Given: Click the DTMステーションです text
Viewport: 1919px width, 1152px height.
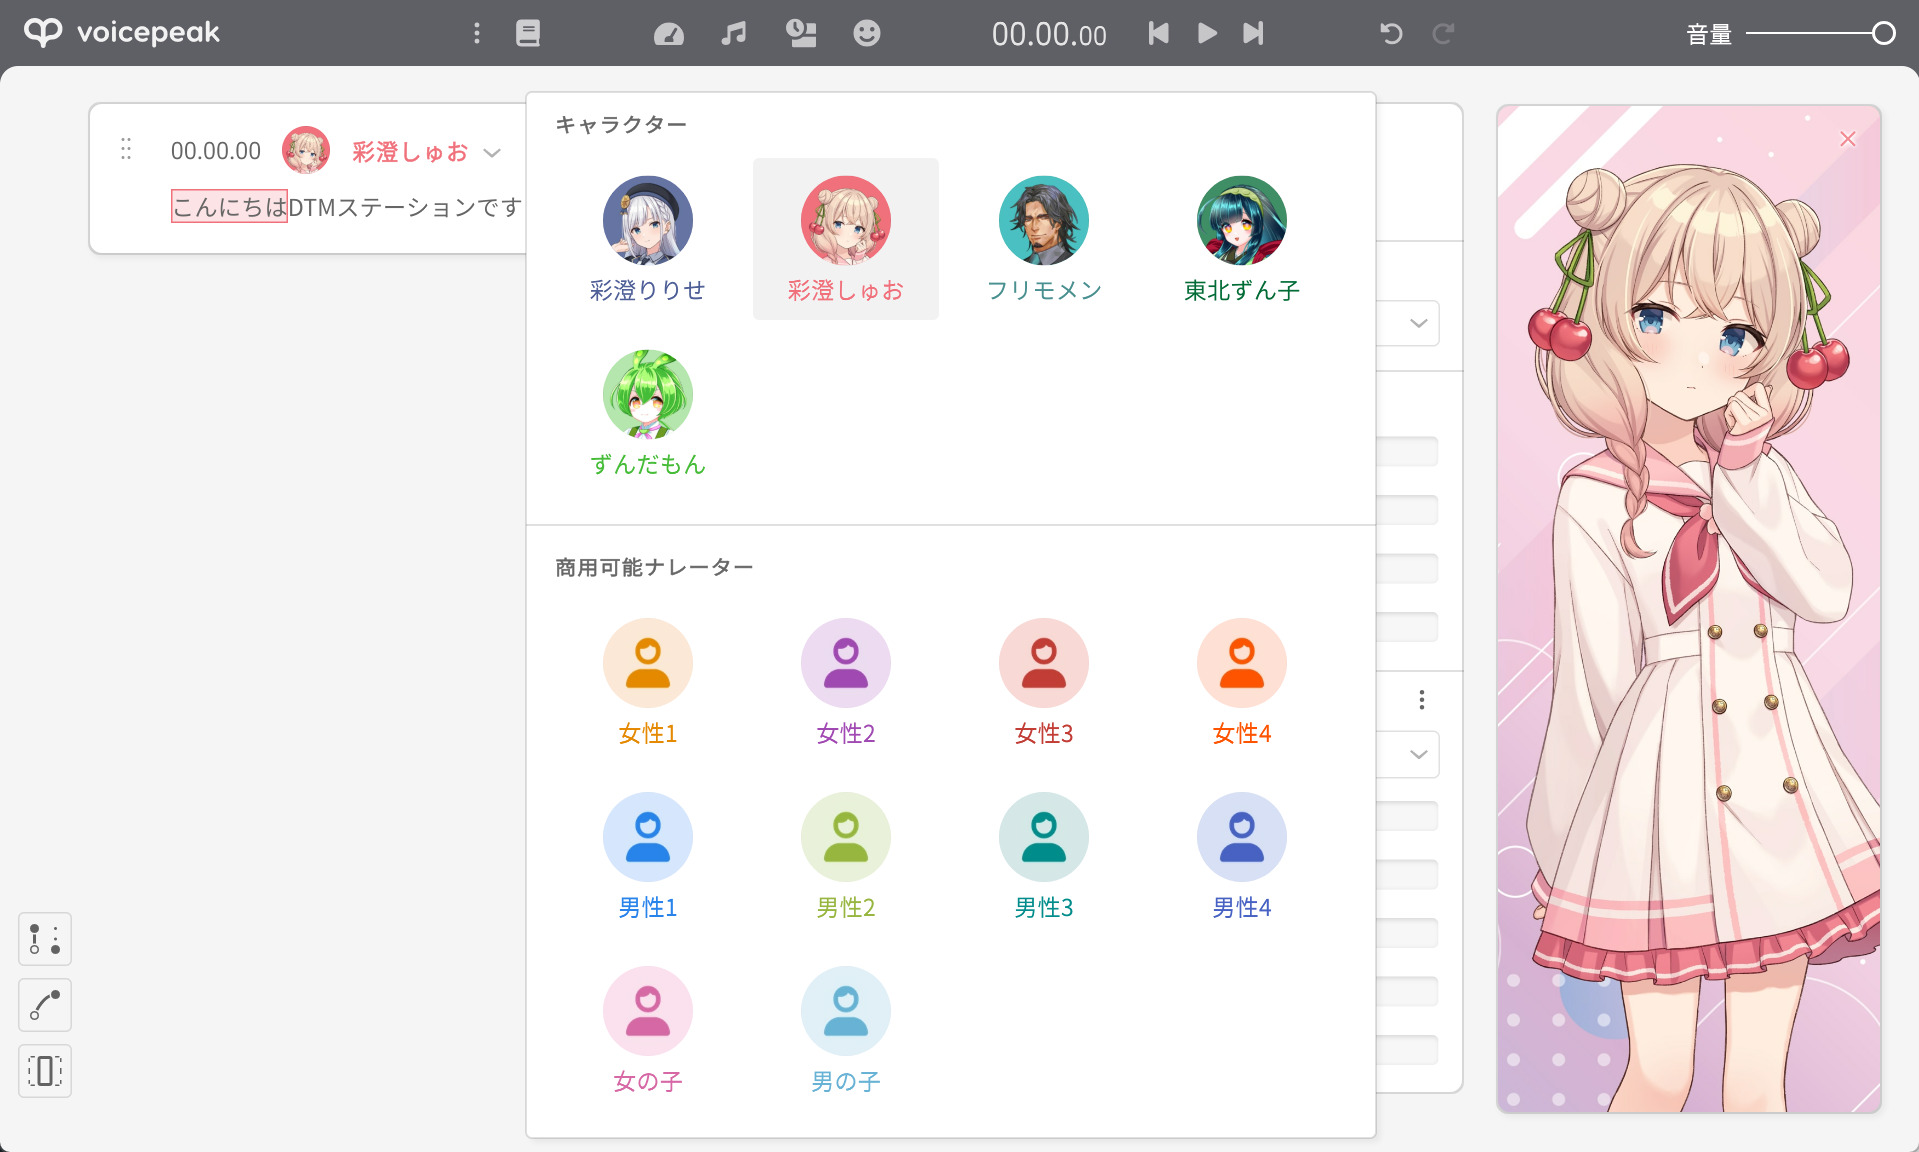Looking at the screenshot, I should [x=405, y=207].
